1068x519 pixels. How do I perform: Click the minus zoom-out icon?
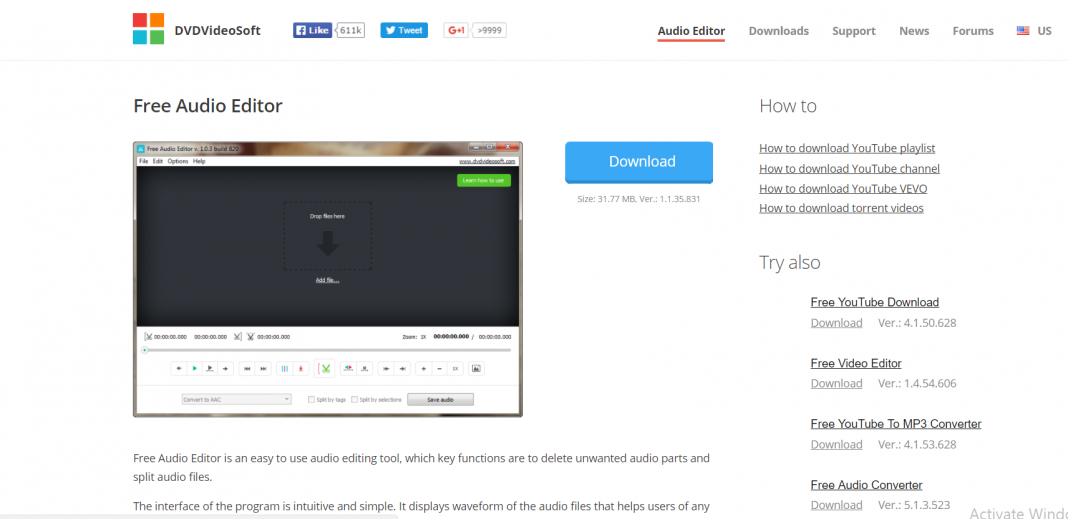[x=439, y=368]
